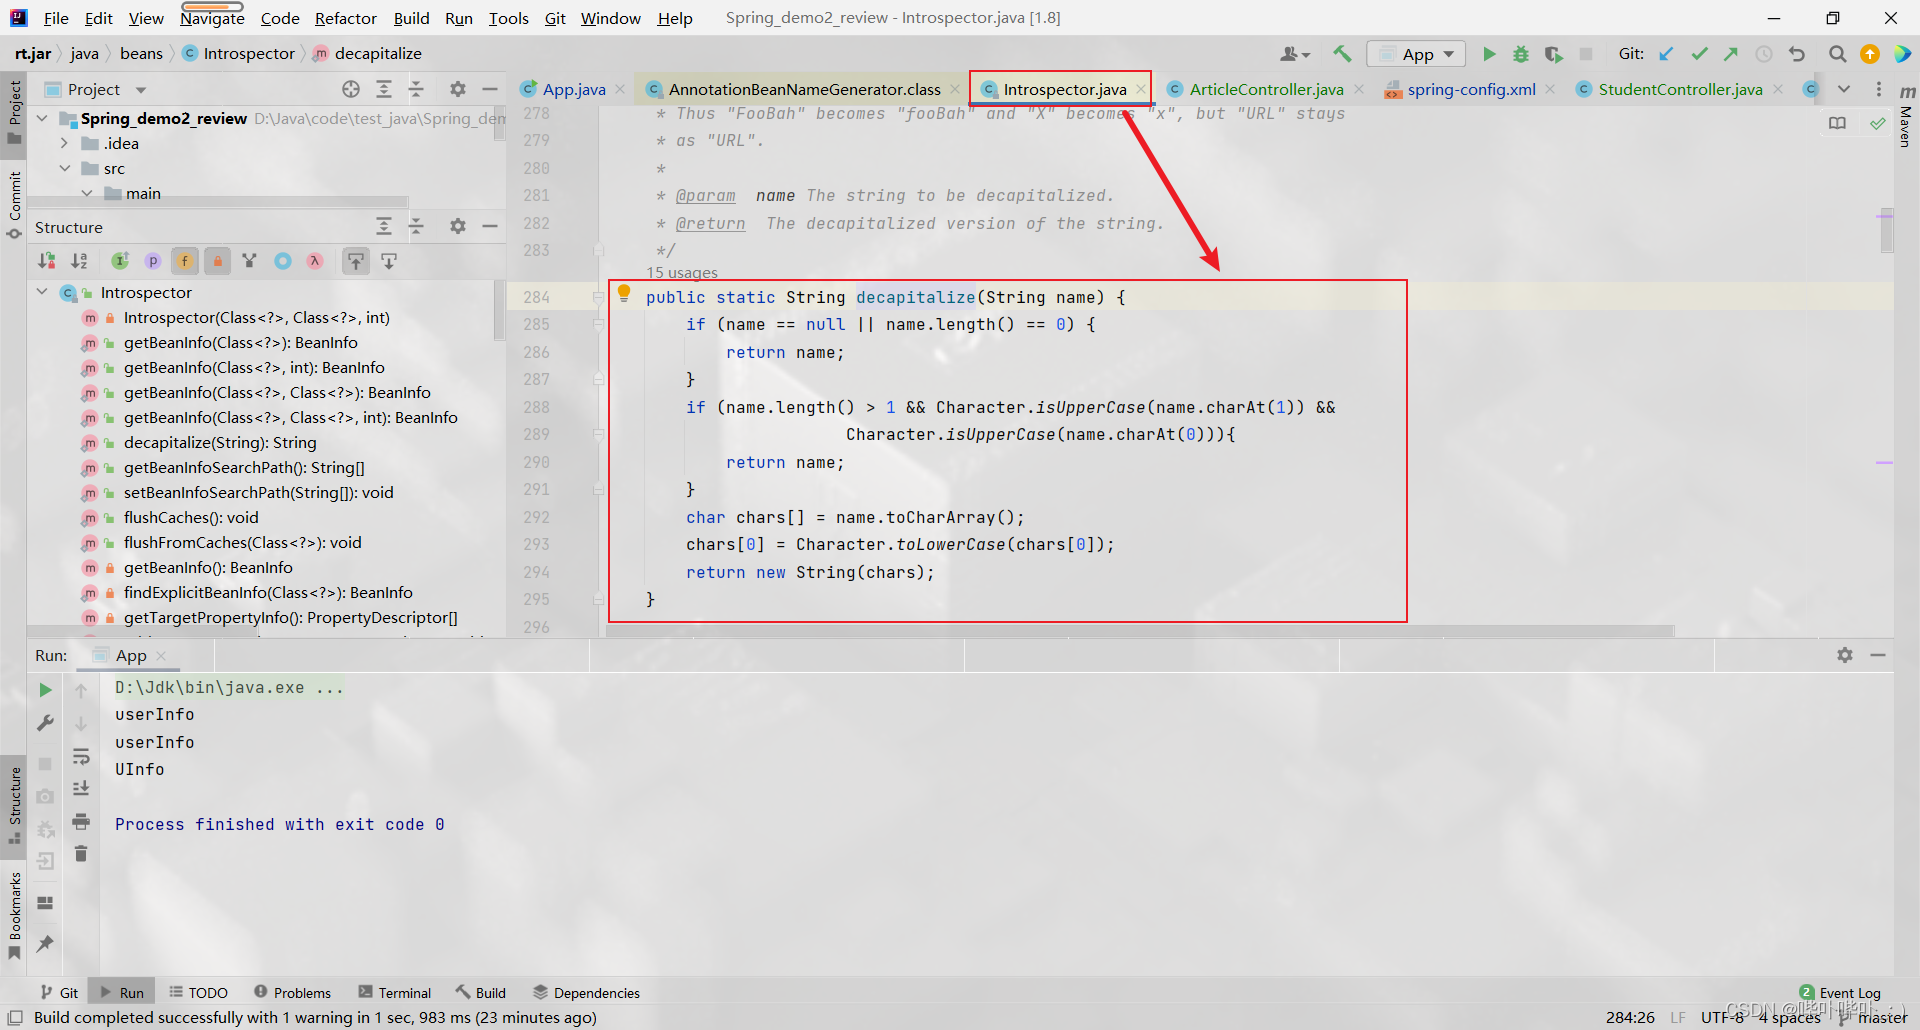1920x1030 pixels.
Task: Click the editor vertical scrollbar thumb
Action: [x=1886, y=231]
